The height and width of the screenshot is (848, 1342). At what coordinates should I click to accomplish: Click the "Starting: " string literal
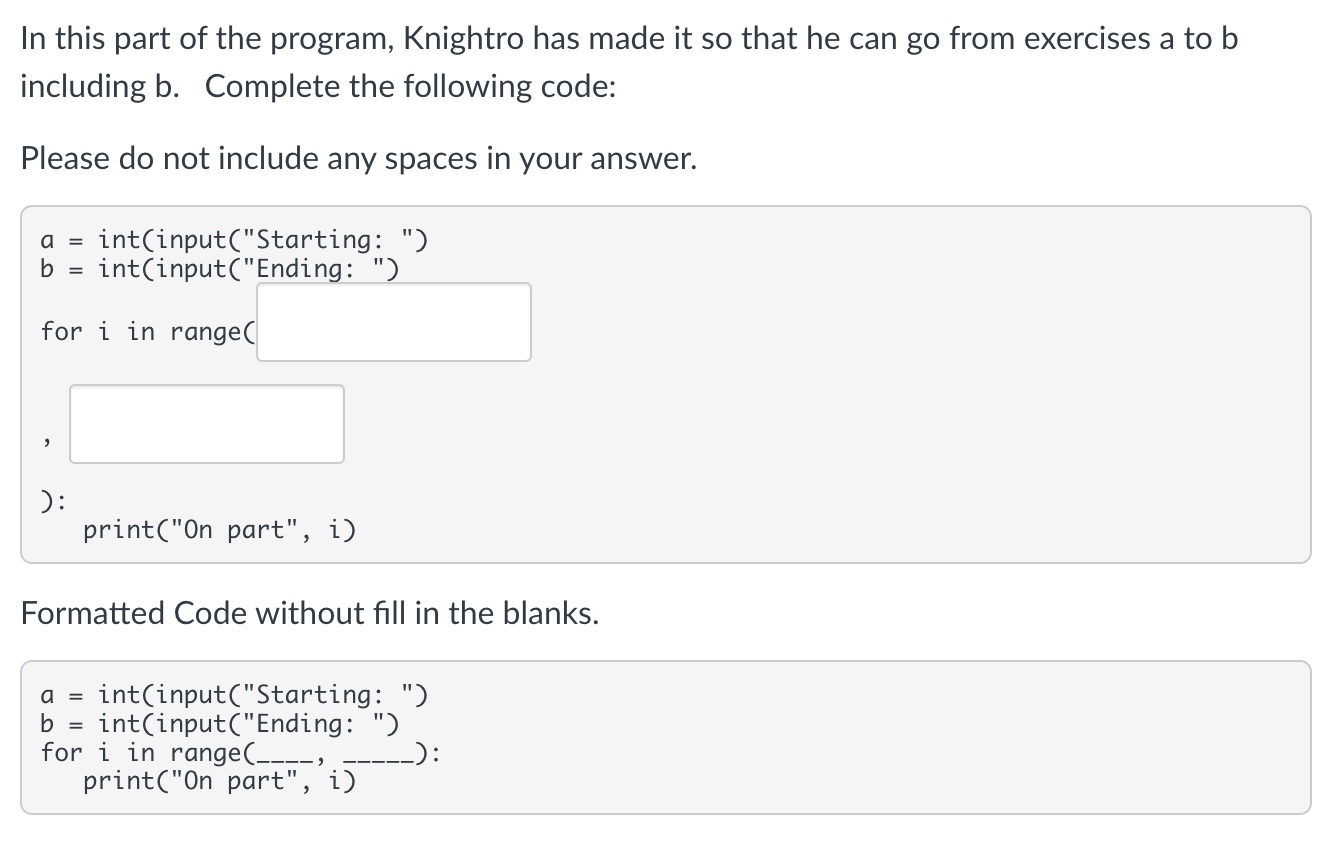point(331,239)
